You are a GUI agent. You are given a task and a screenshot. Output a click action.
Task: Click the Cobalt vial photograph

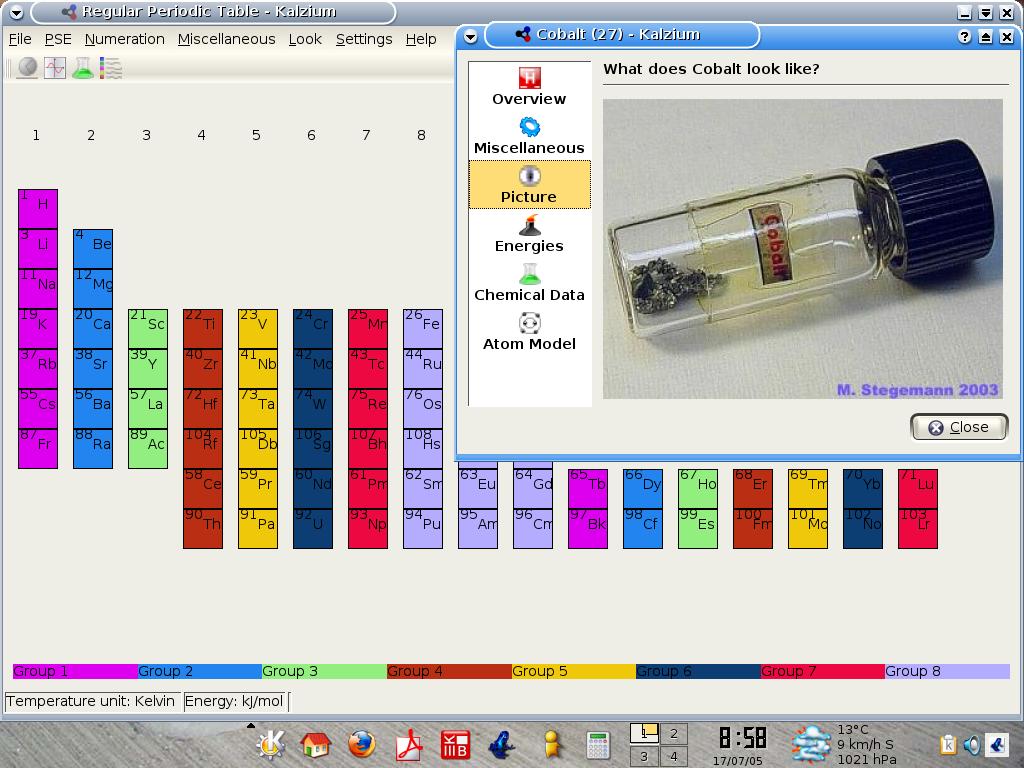click(x=803, y=249)
